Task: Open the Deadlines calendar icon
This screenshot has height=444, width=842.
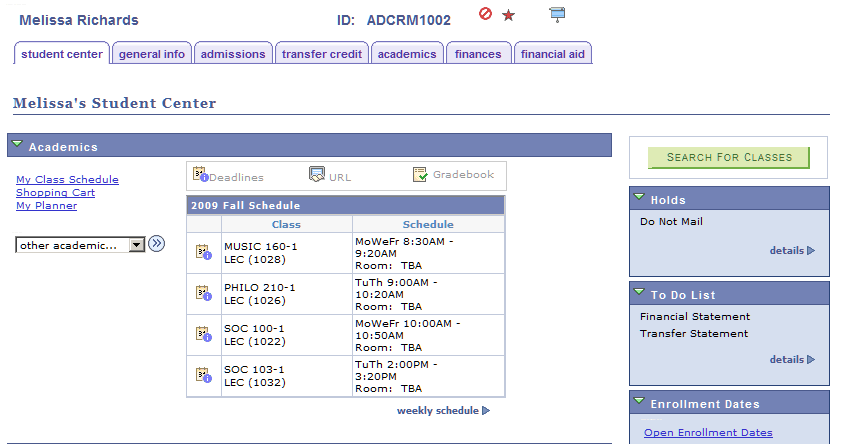Action: (201, 174)
